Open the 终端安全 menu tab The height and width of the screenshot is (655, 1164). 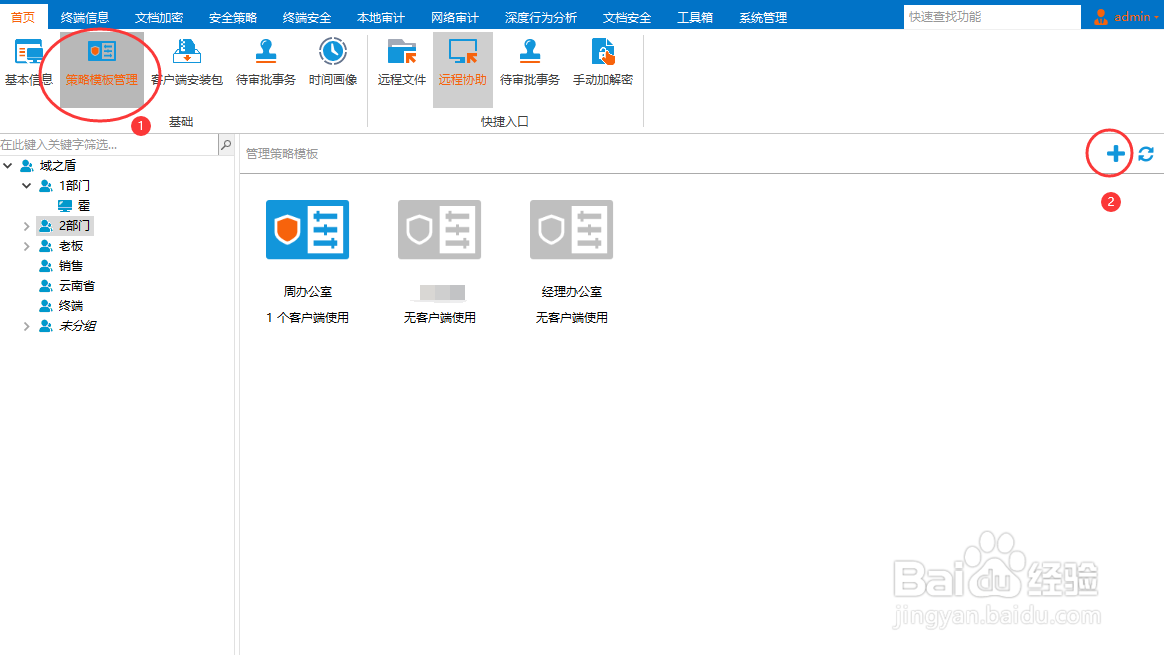tap(307, 17)
